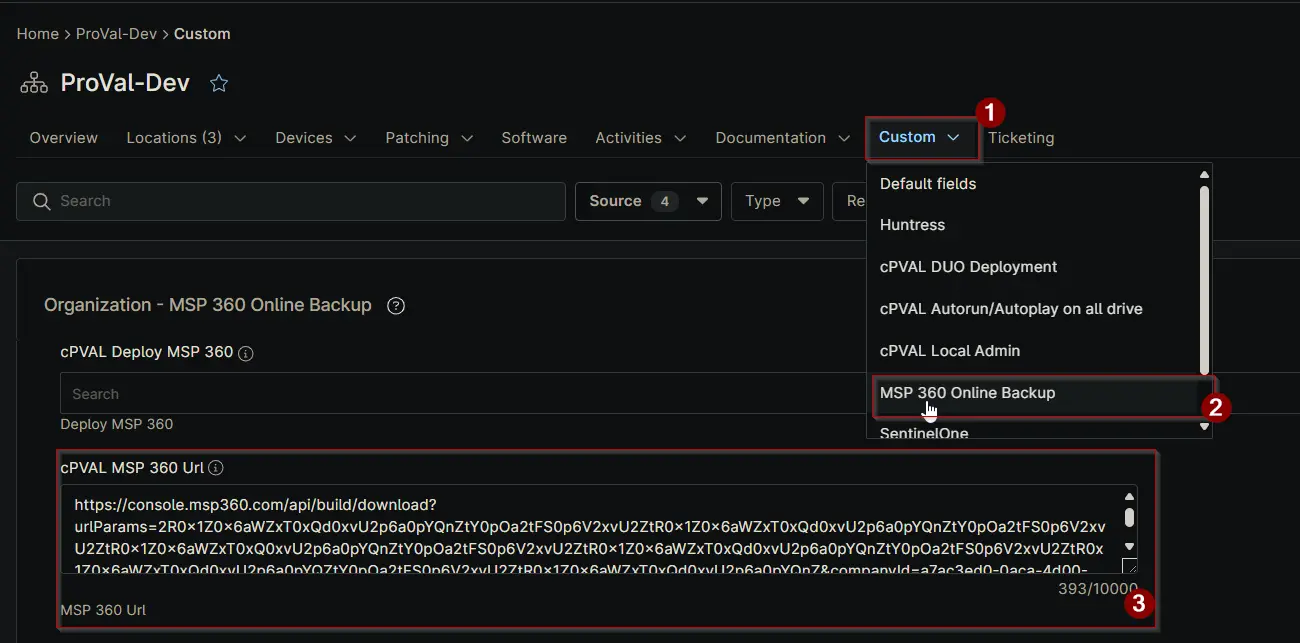
Task: Click the Custom dropdown list scrollbar thumb
Action: coord(1205,280)
